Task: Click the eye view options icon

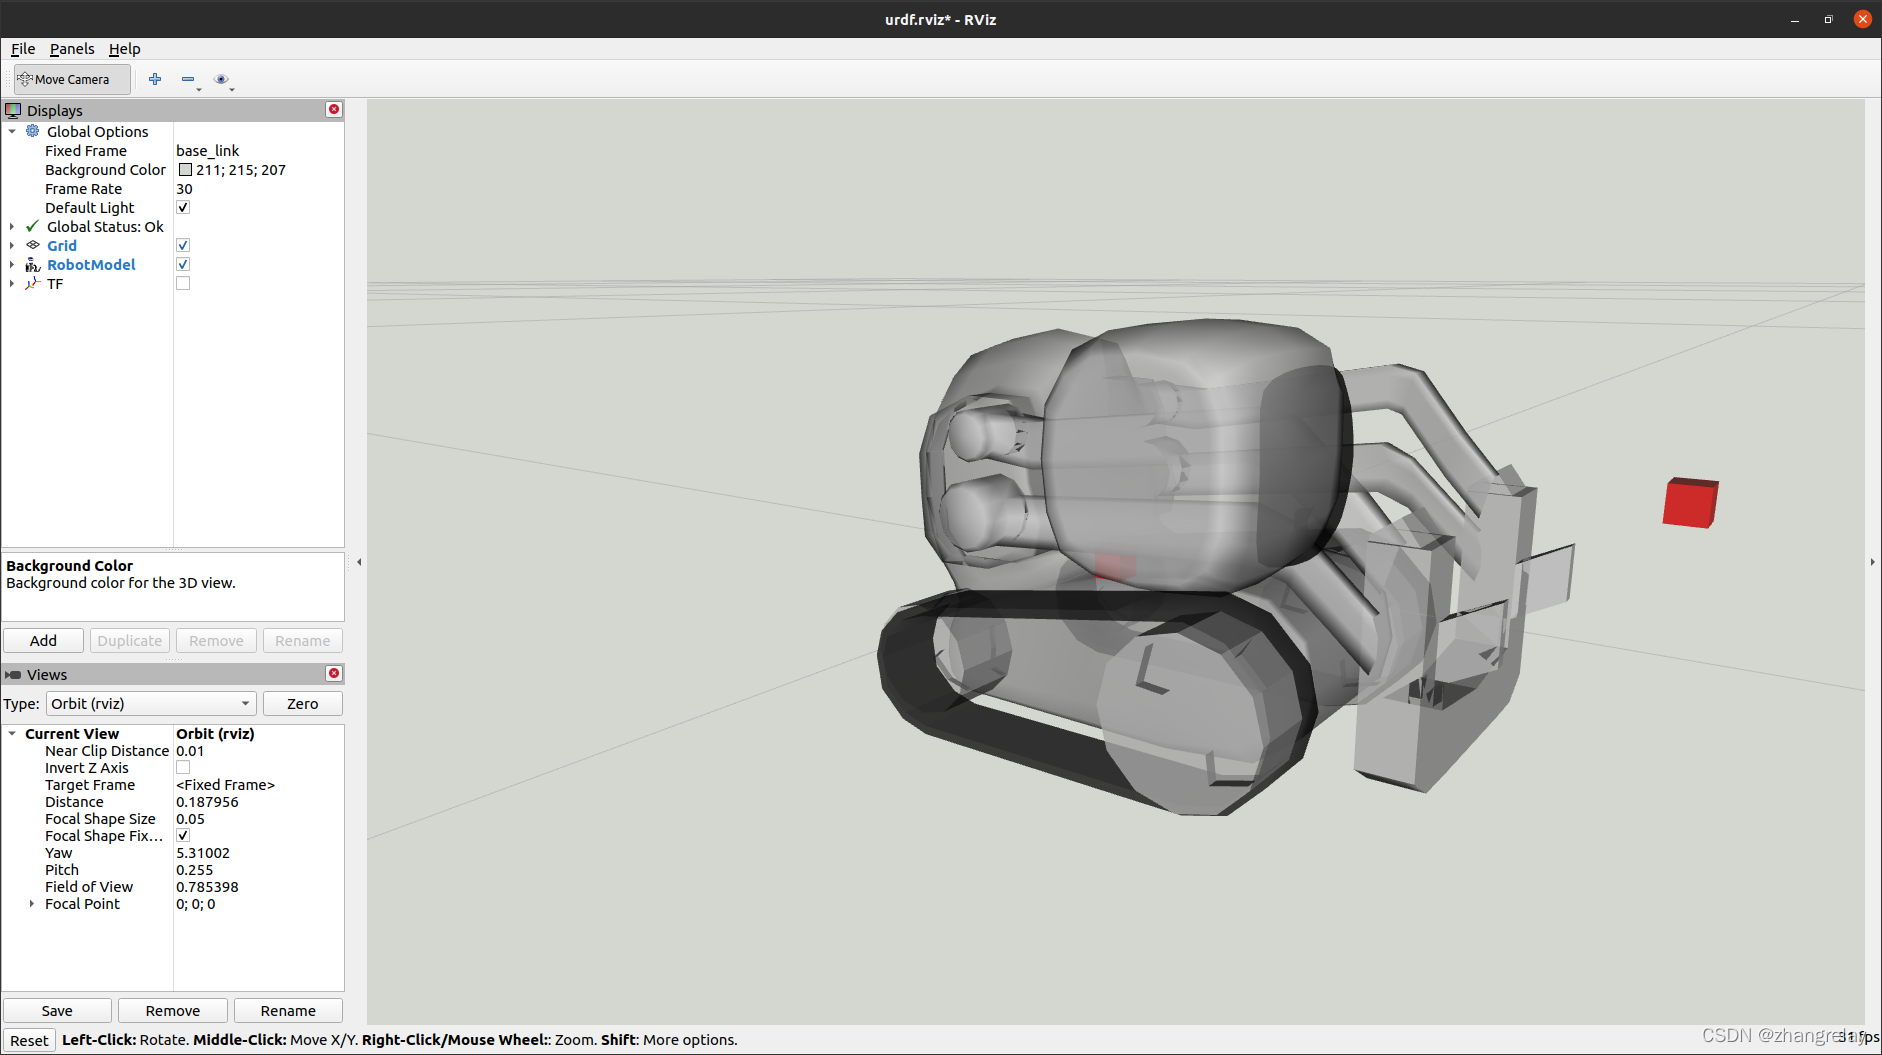Action: 222,79
